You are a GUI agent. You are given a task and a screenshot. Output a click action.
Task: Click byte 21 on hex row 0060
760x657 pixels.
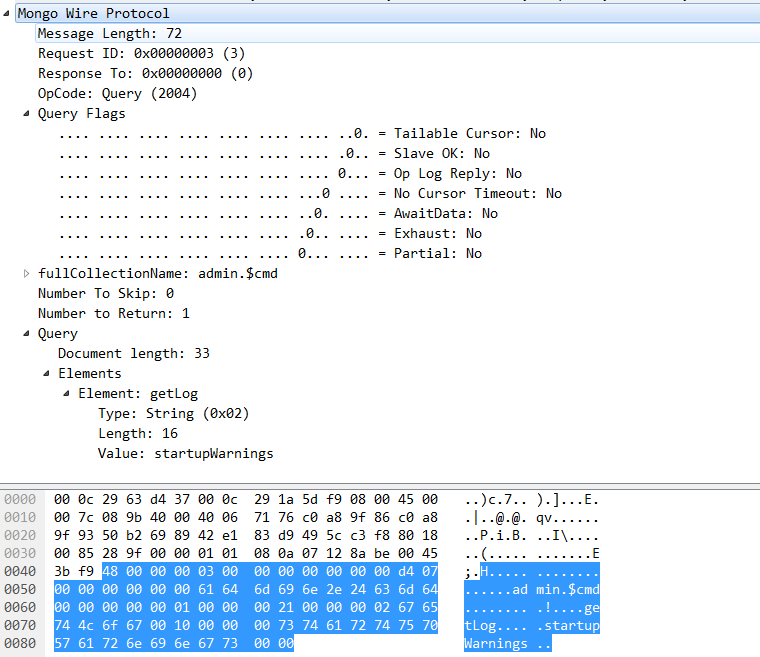tap(286, 607)
